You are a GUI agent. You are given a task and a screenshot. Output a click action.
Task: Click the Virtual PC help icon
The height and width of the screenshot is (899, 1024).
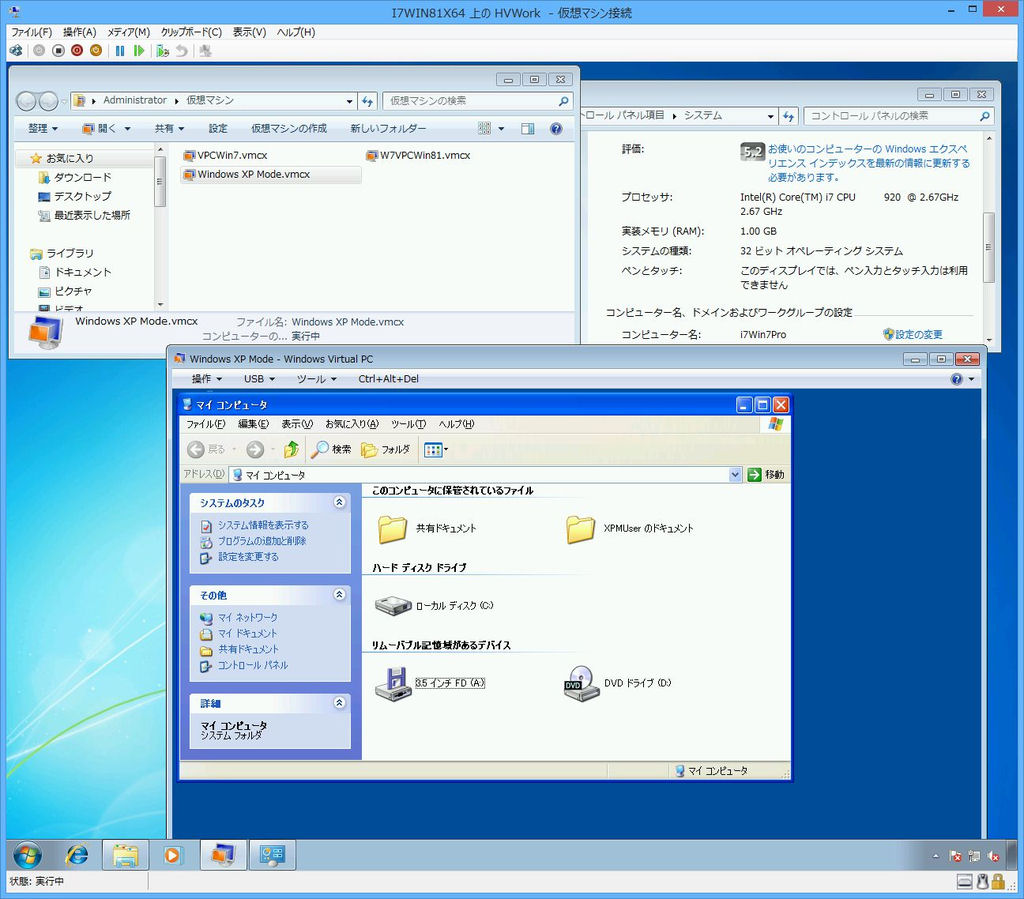957,379
